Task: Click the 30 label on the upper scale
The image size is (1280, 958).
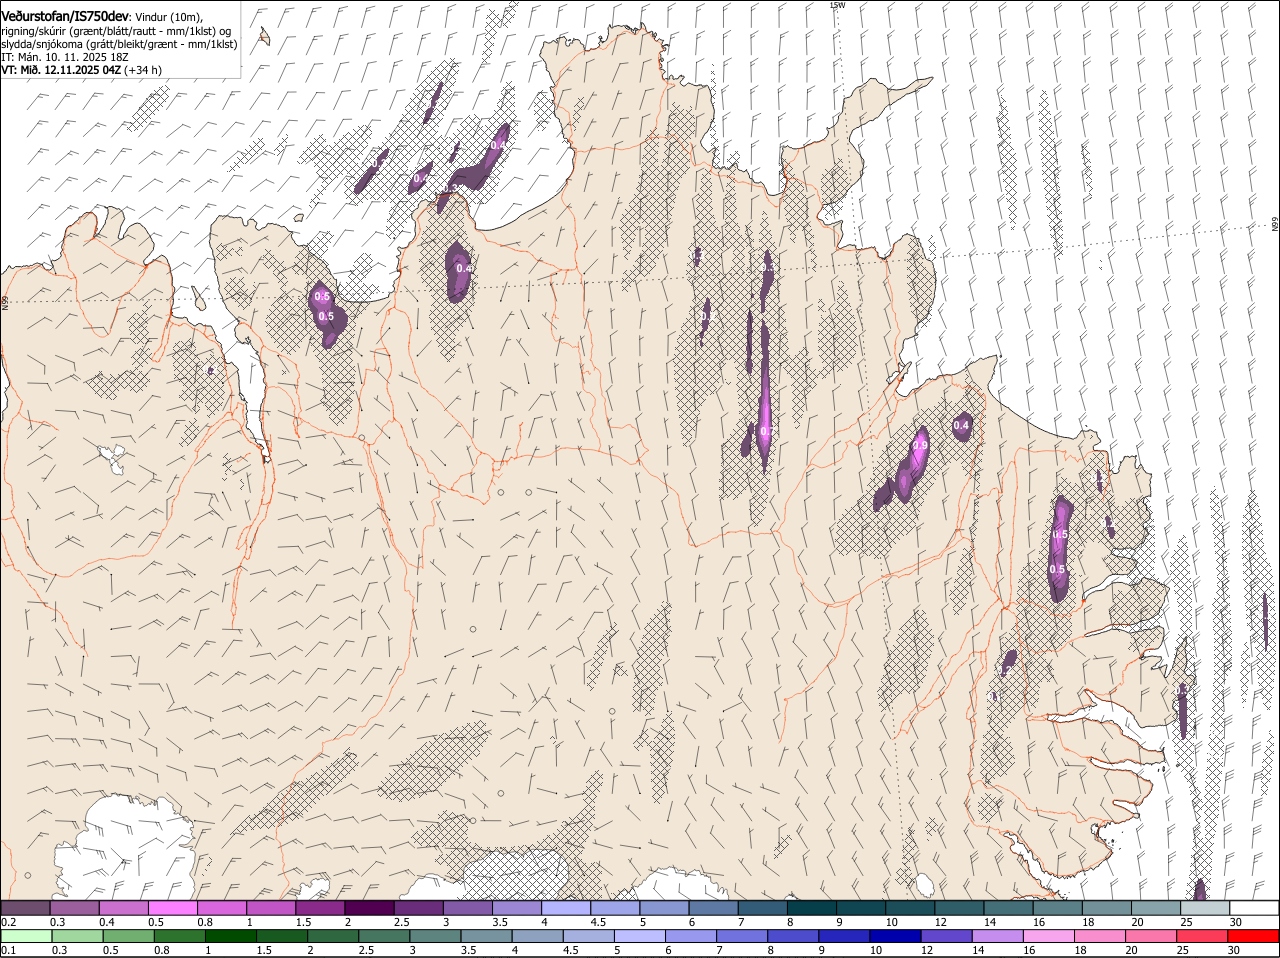Action: [1236, 922]
